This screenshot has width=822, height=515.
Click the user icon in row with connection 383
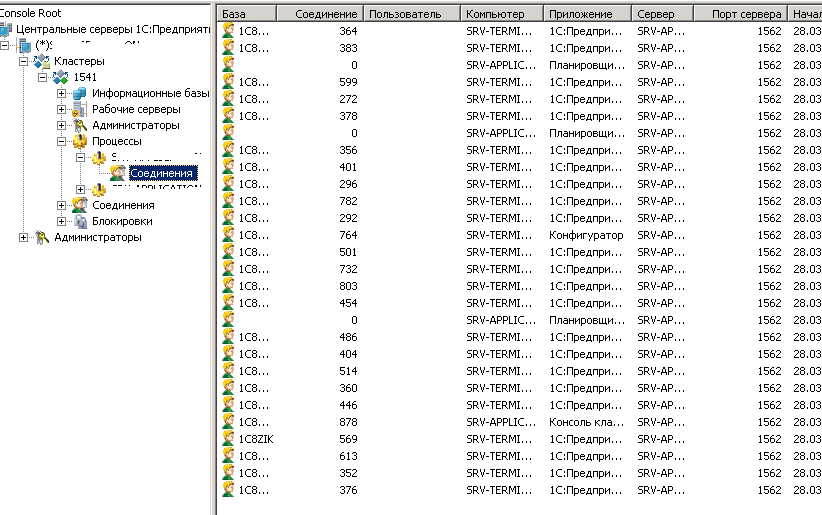pyautogui.click(x=228, y=48)
